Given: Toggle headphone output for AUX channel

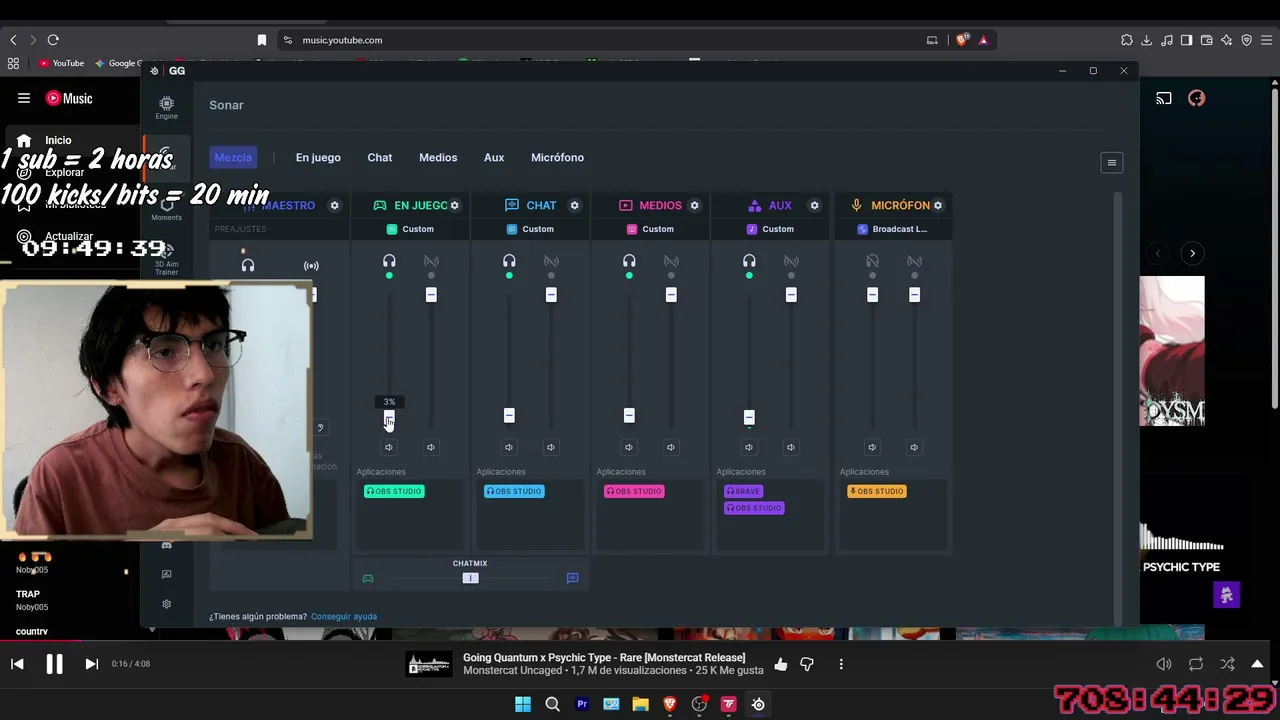Looking at the screenshot, I should pos(749,262).
